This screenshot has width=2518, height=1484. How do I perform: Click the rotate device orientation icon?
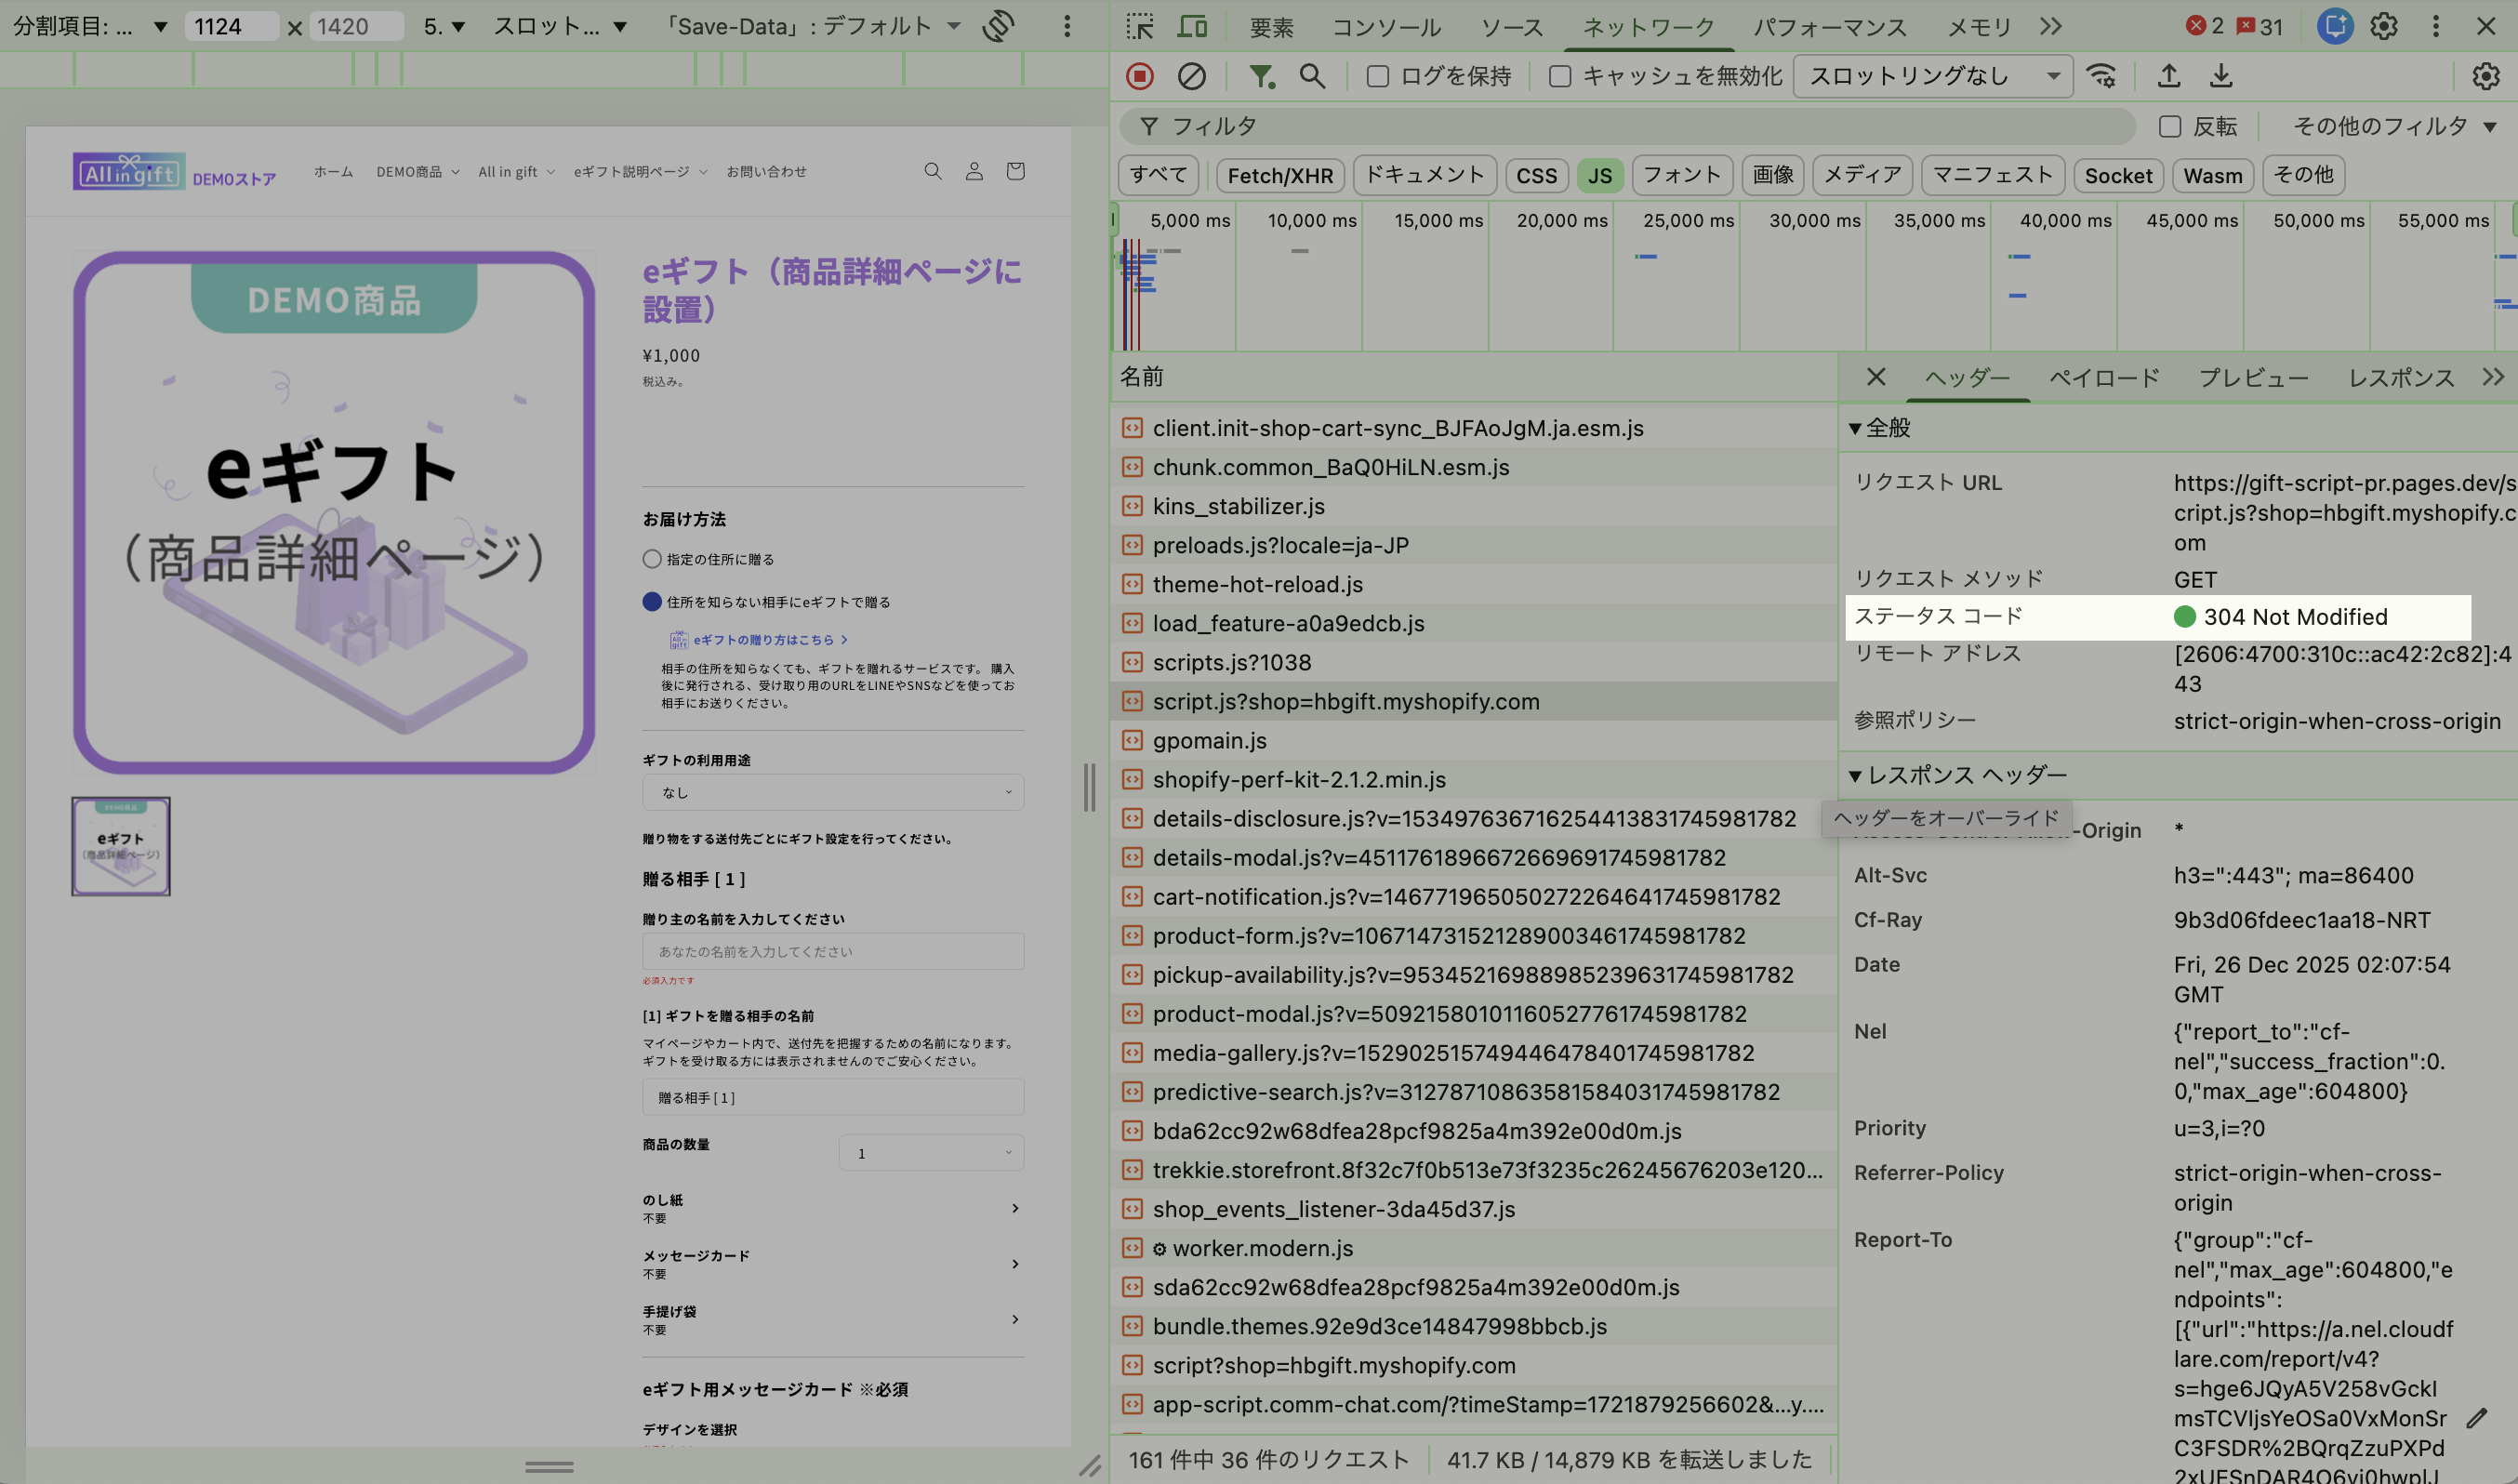998,26
